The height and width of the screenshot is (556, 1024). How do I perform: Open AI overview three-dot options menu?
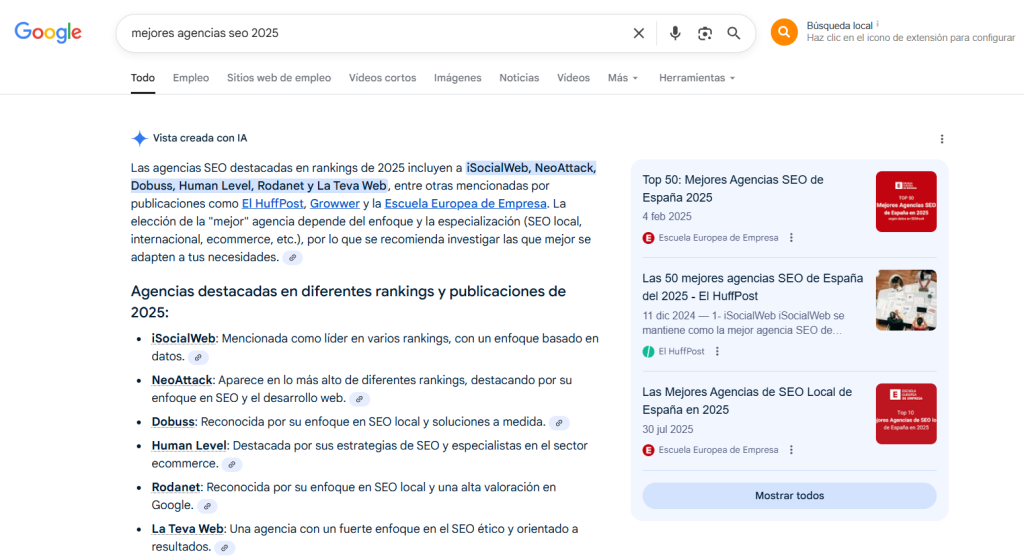[941, 139]
